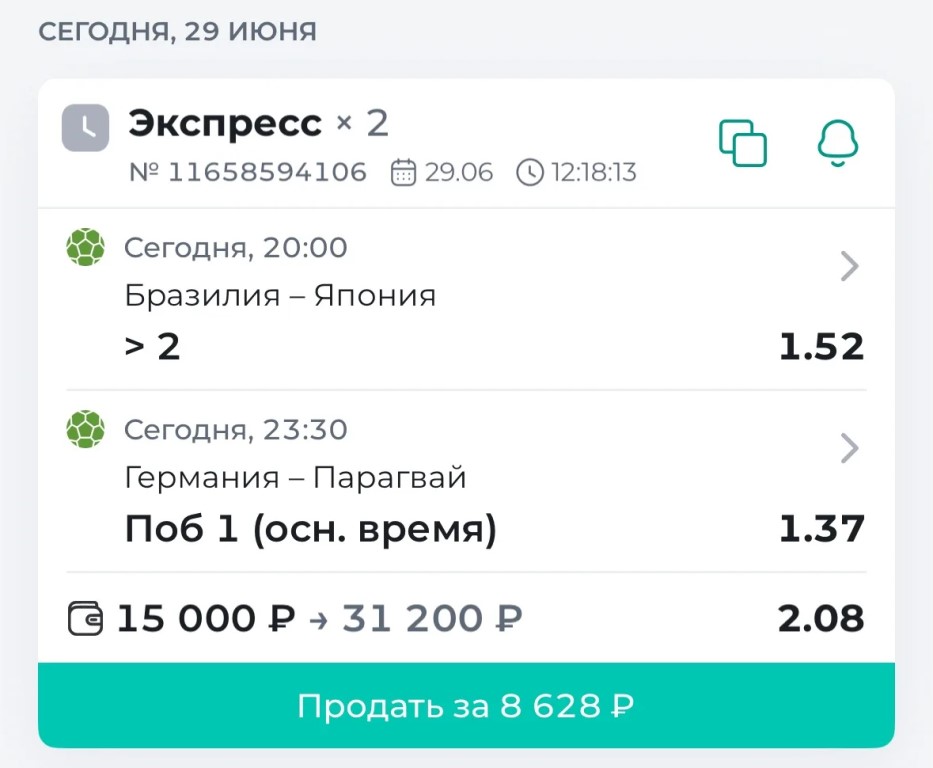The width and height of the screenshot is (933, 768).
Task: Copy the bet slip with the duplicate icon
Action: [x=743, y=143]
